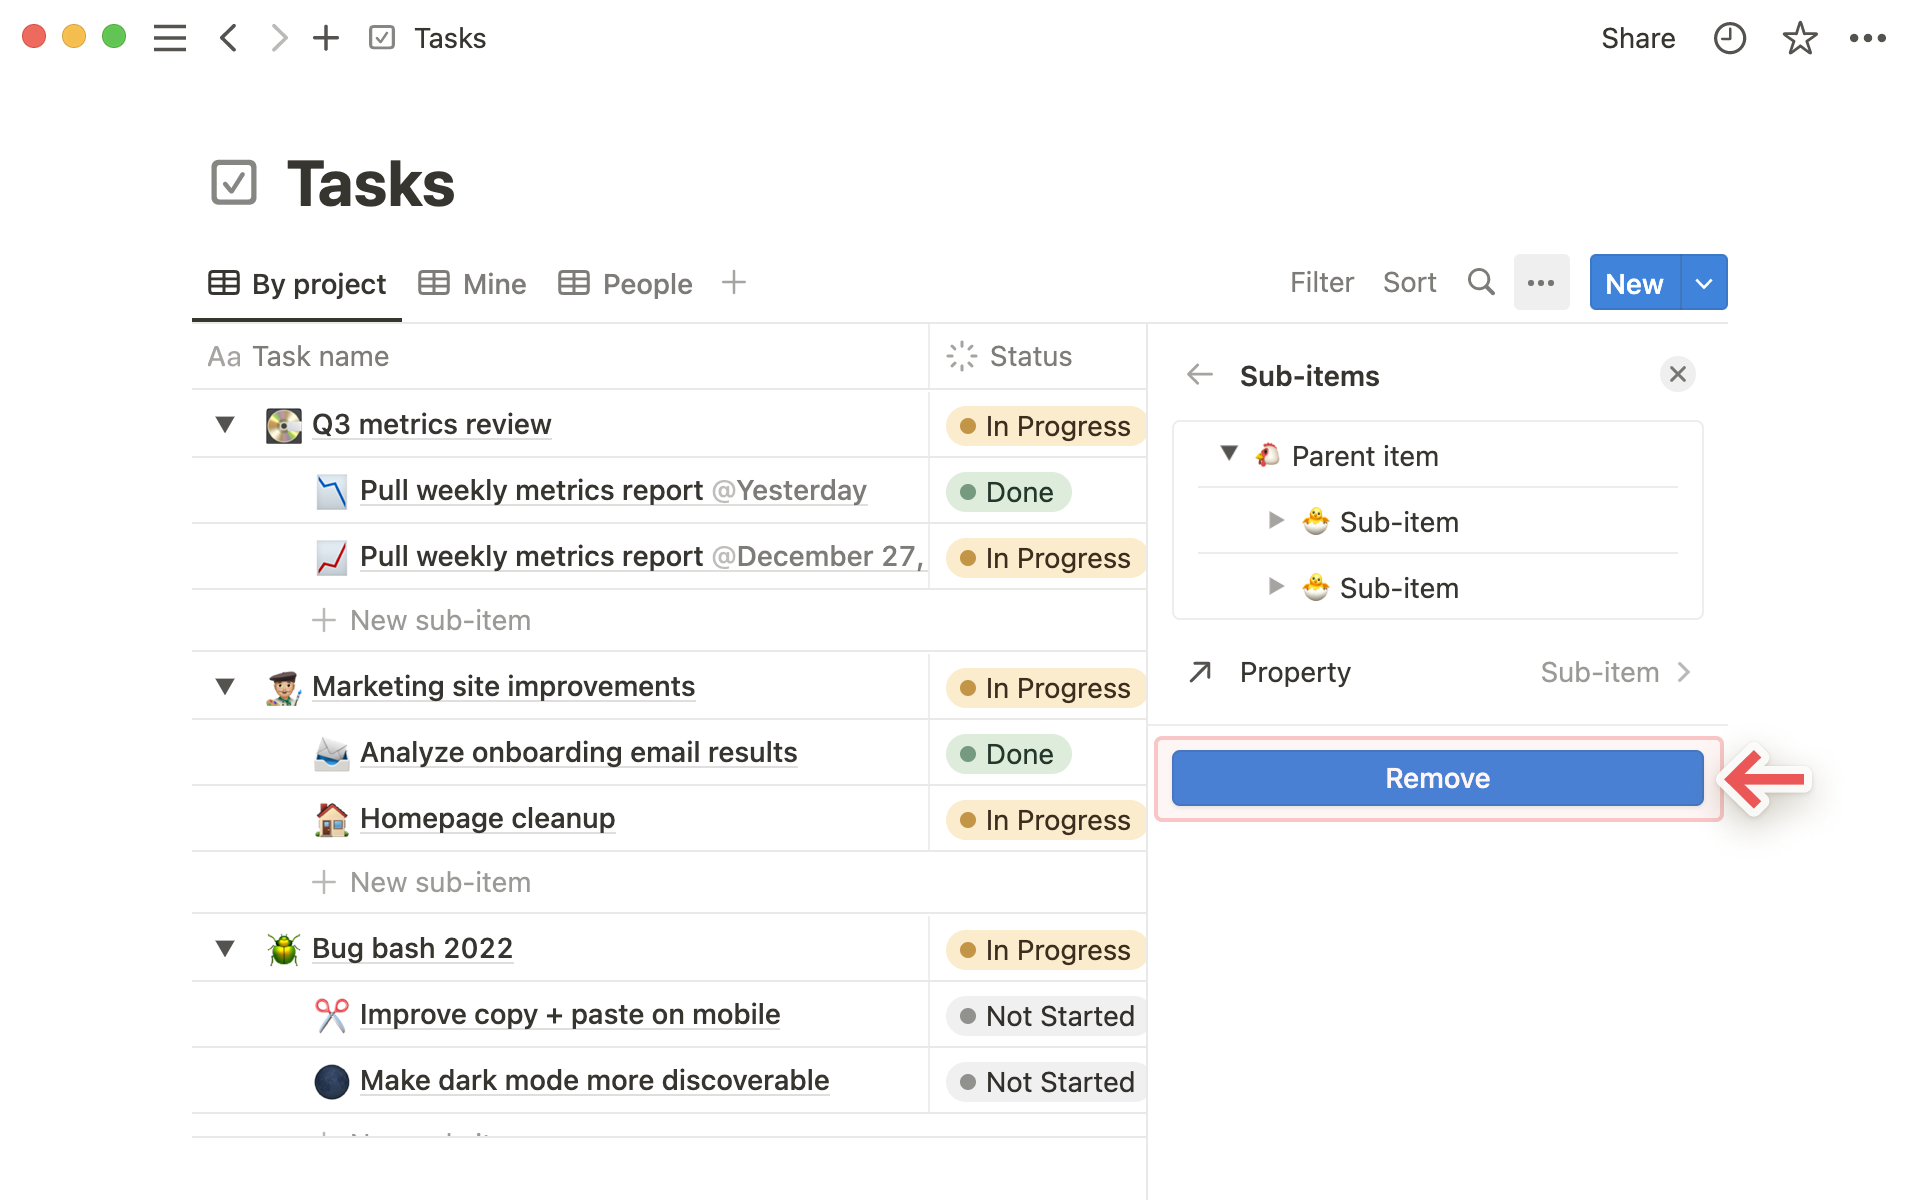The width and height of the screenshot is (1920, 1200).
Task: Open the sidebar hamburger menu
Action: coord(170,38)
